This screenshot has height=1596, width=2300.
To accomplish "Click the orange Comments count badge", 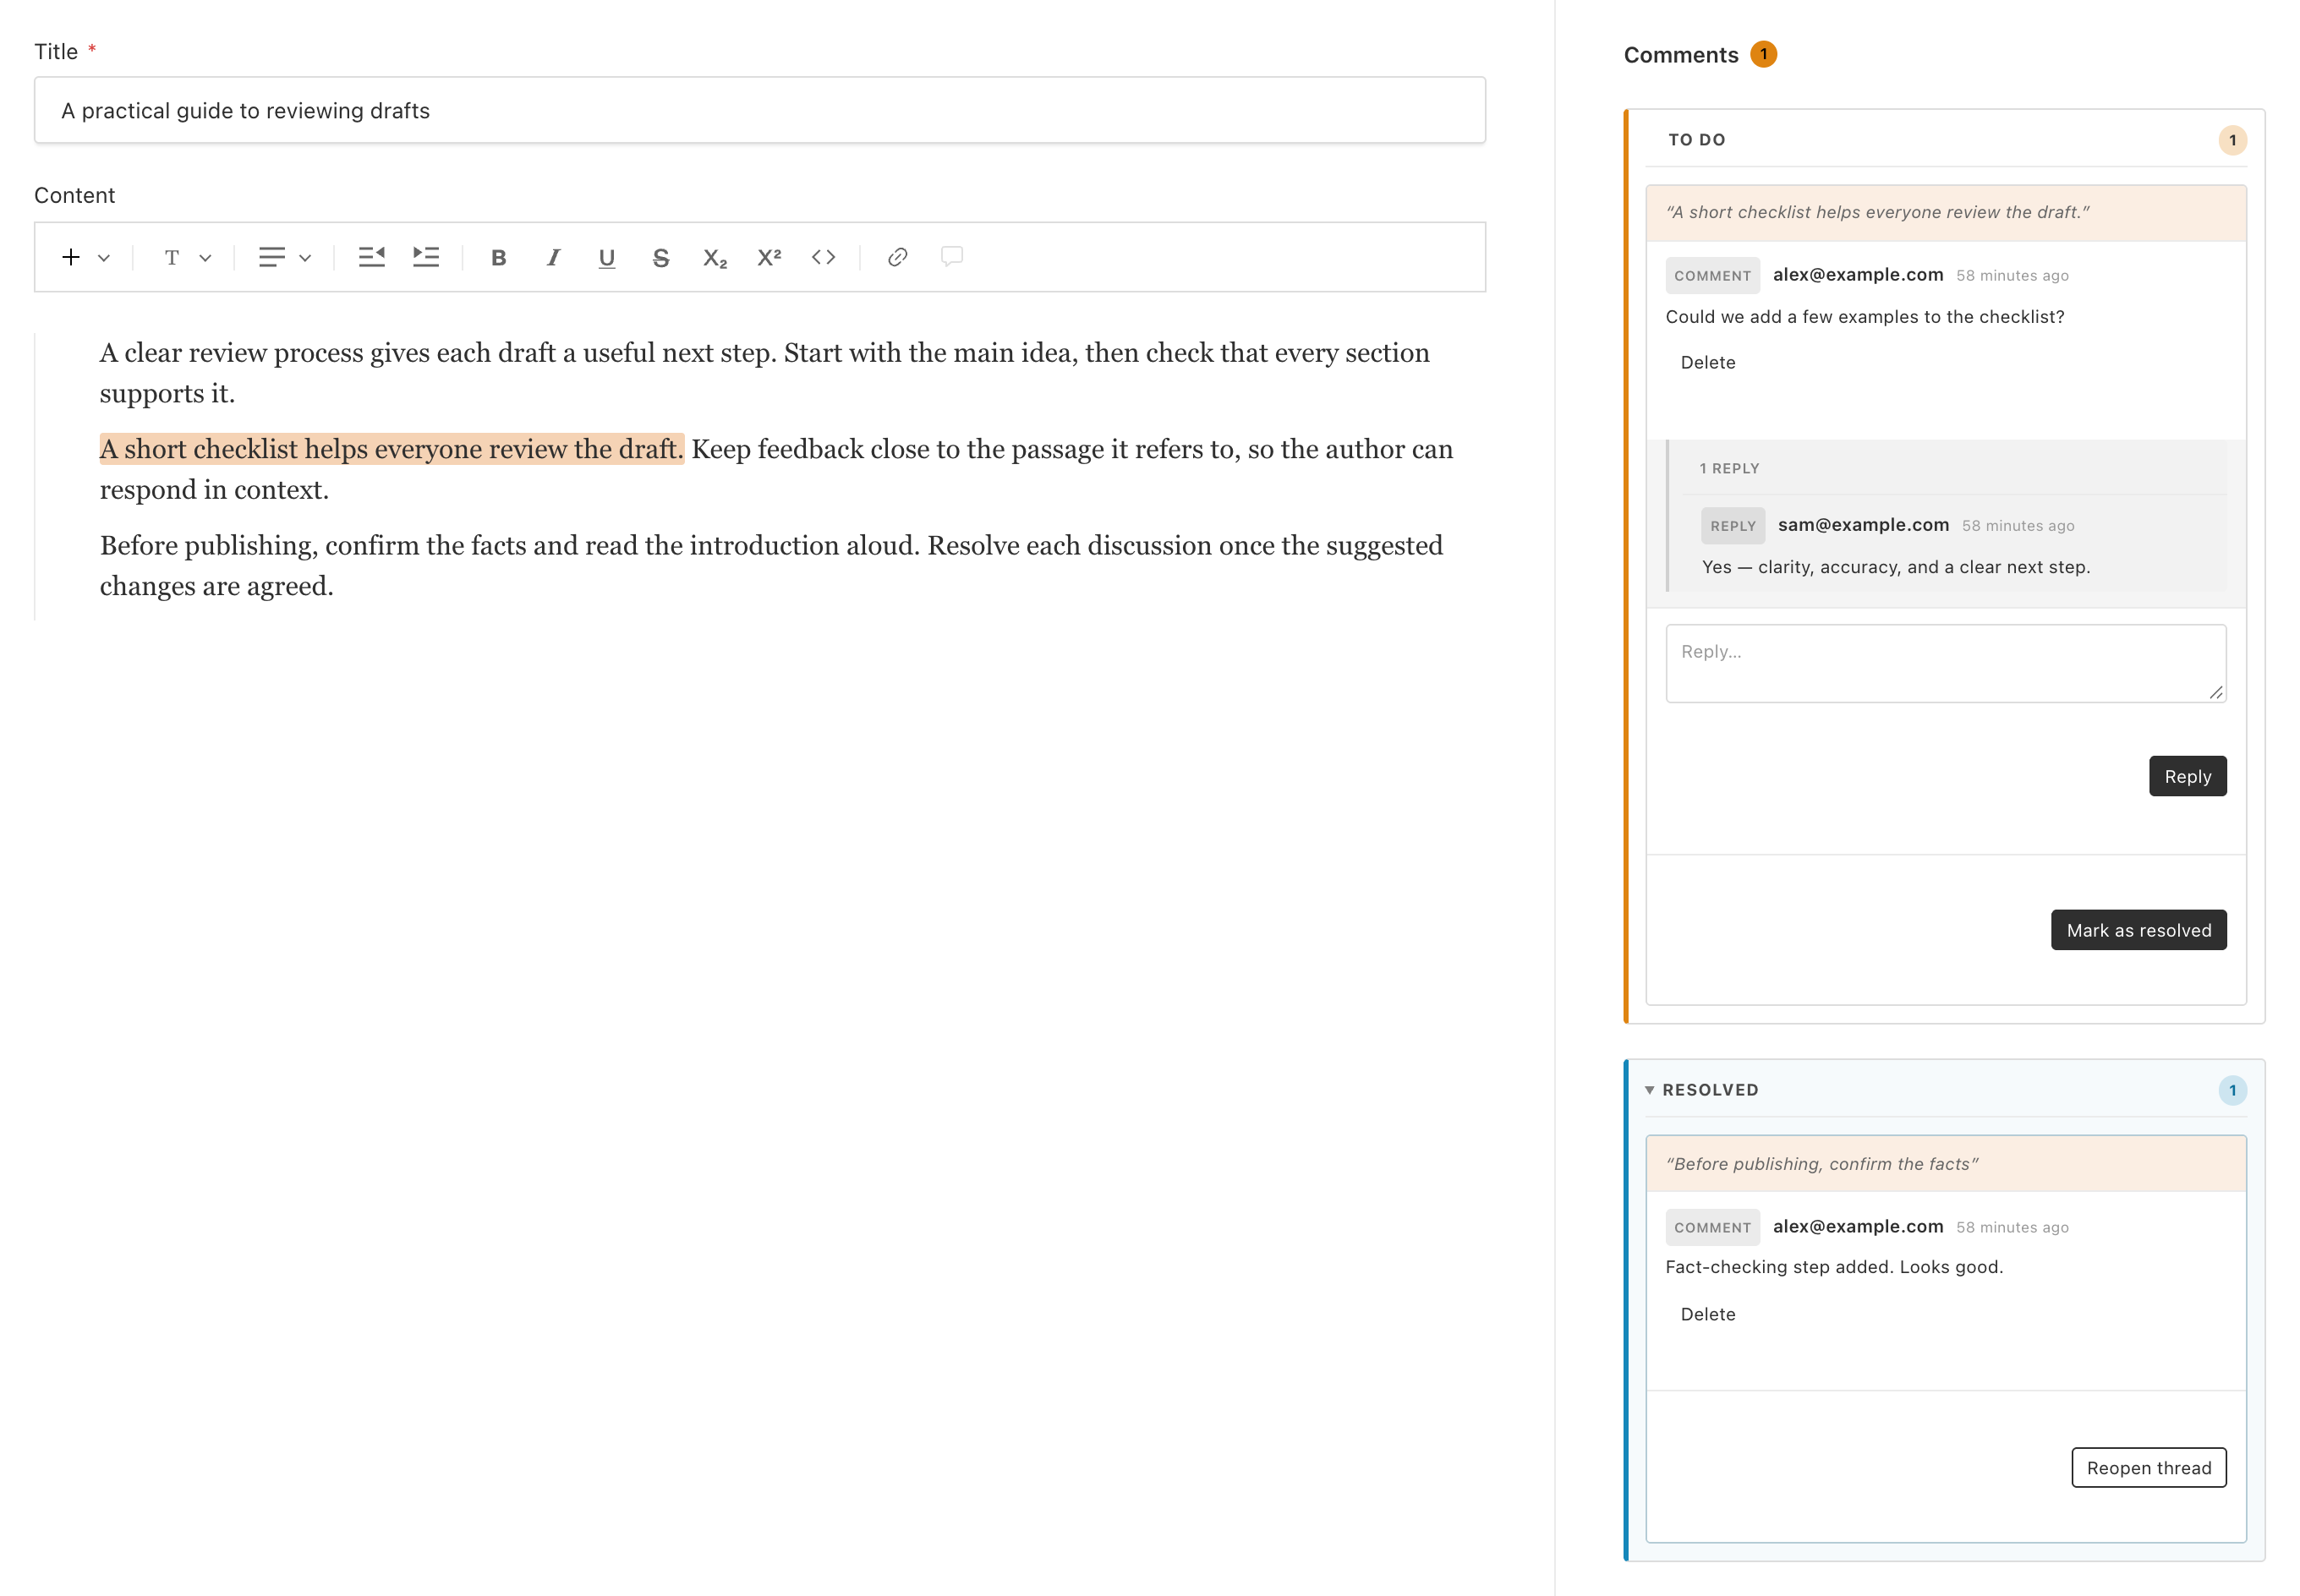I will click(x=1762, y=54).
